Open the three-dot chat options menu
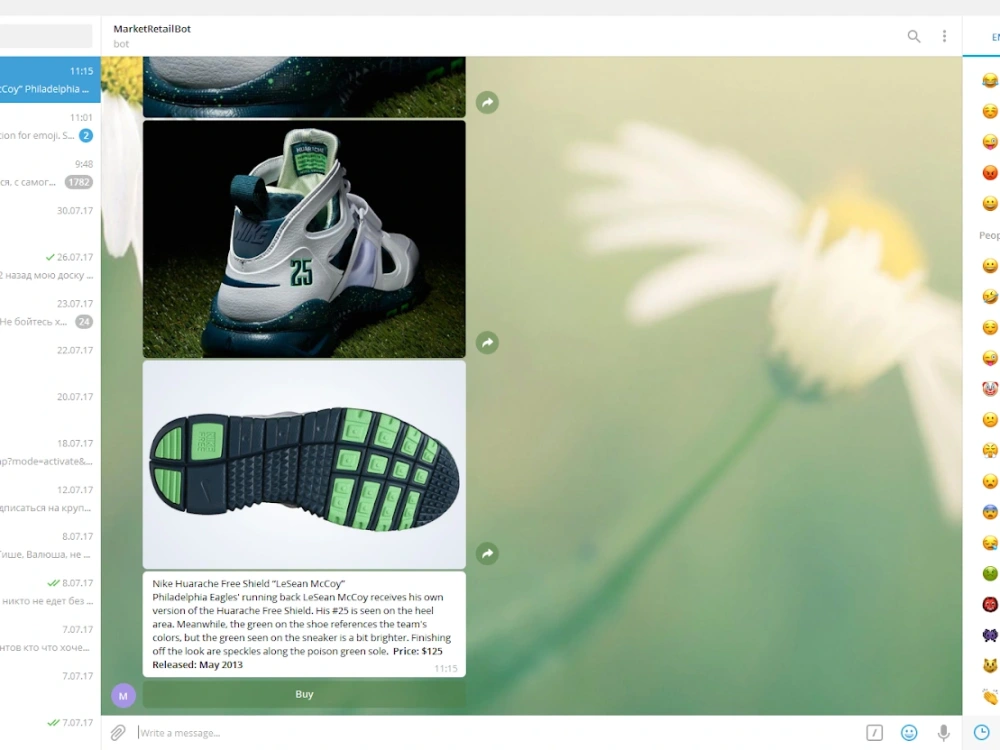 coord(944,36)
